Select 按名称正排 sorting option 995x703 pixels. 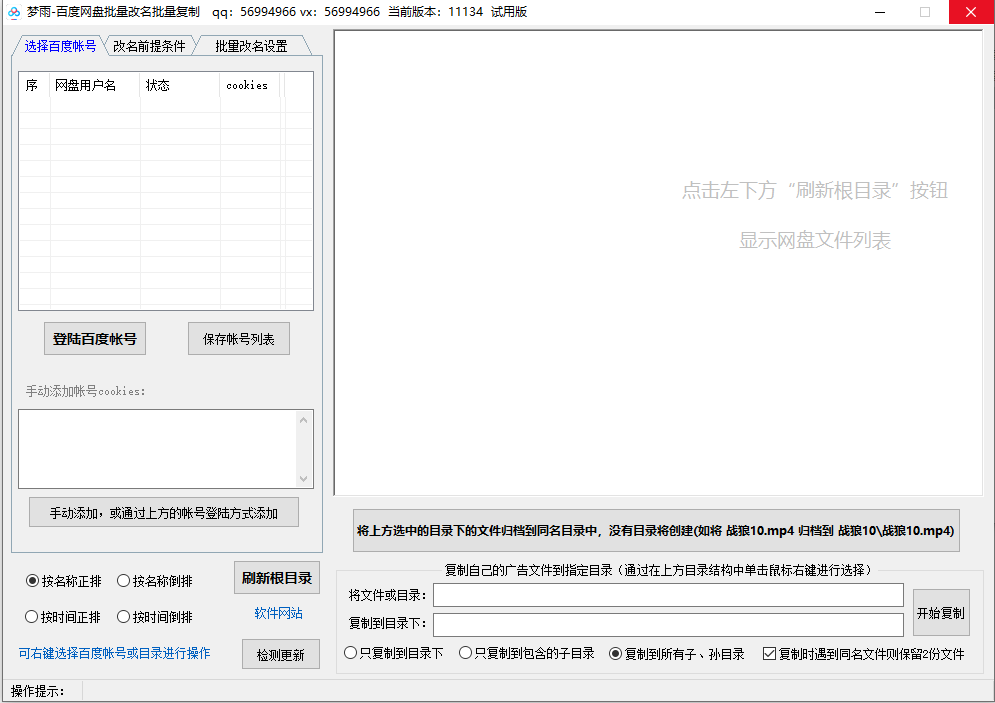pyautogui.click(x=32, y=581)
